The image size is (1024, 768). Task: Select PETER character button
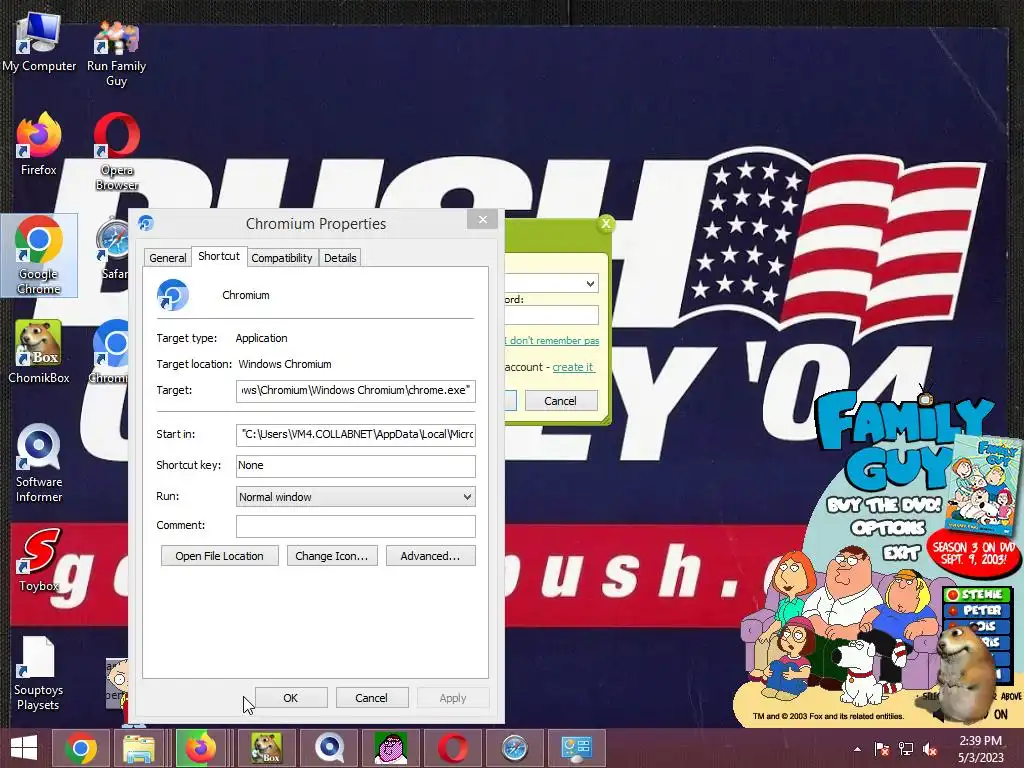tap(978, 610)
